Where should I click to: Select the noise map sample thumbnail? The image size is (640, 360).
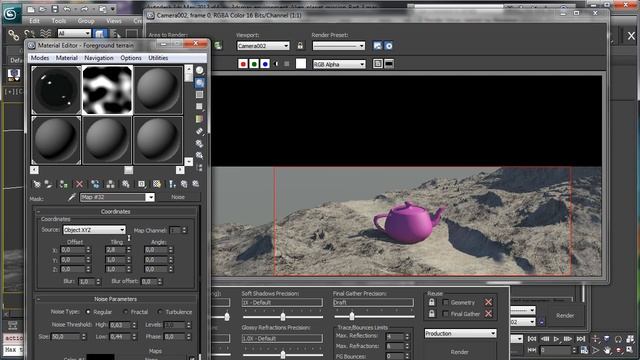(x=107, y=90)
